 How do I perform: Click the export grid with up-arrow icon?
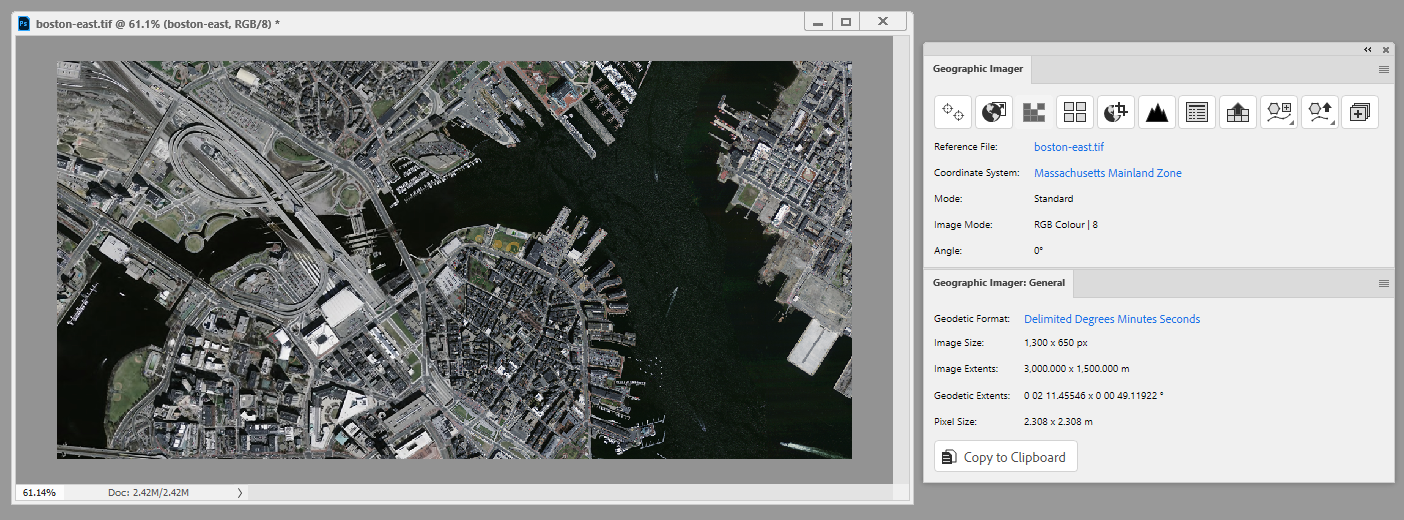(x=1238, y=112)
